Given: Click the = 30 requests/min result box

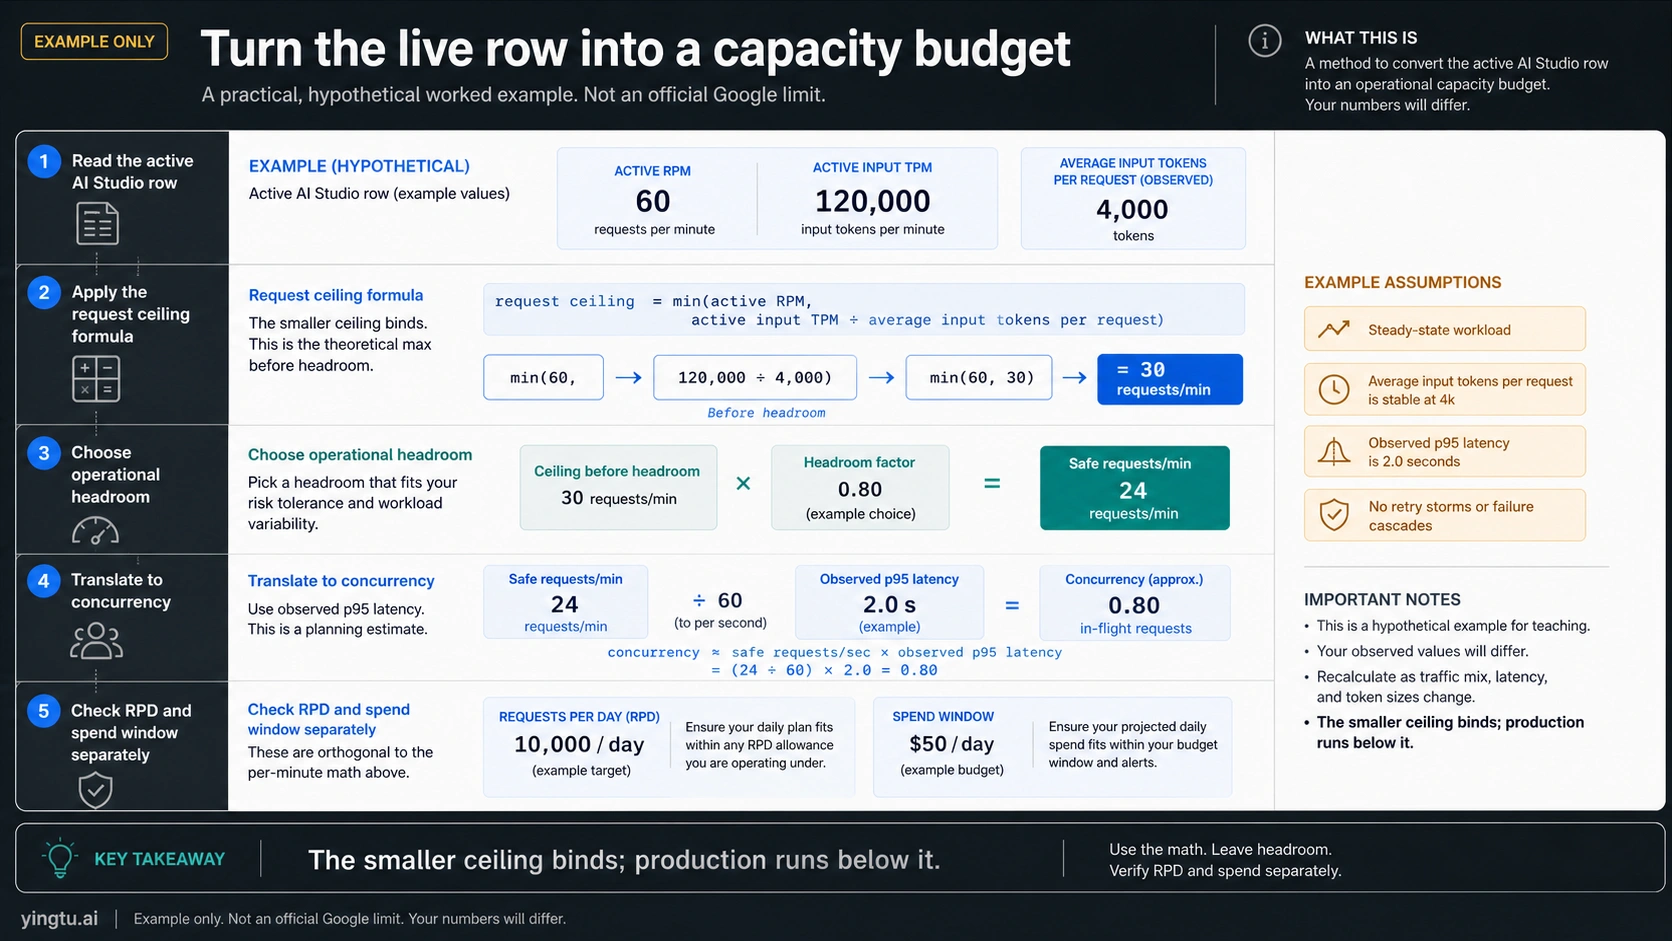Looking at the screenshot, I should pyautogui.click(x=1170, y=379).
